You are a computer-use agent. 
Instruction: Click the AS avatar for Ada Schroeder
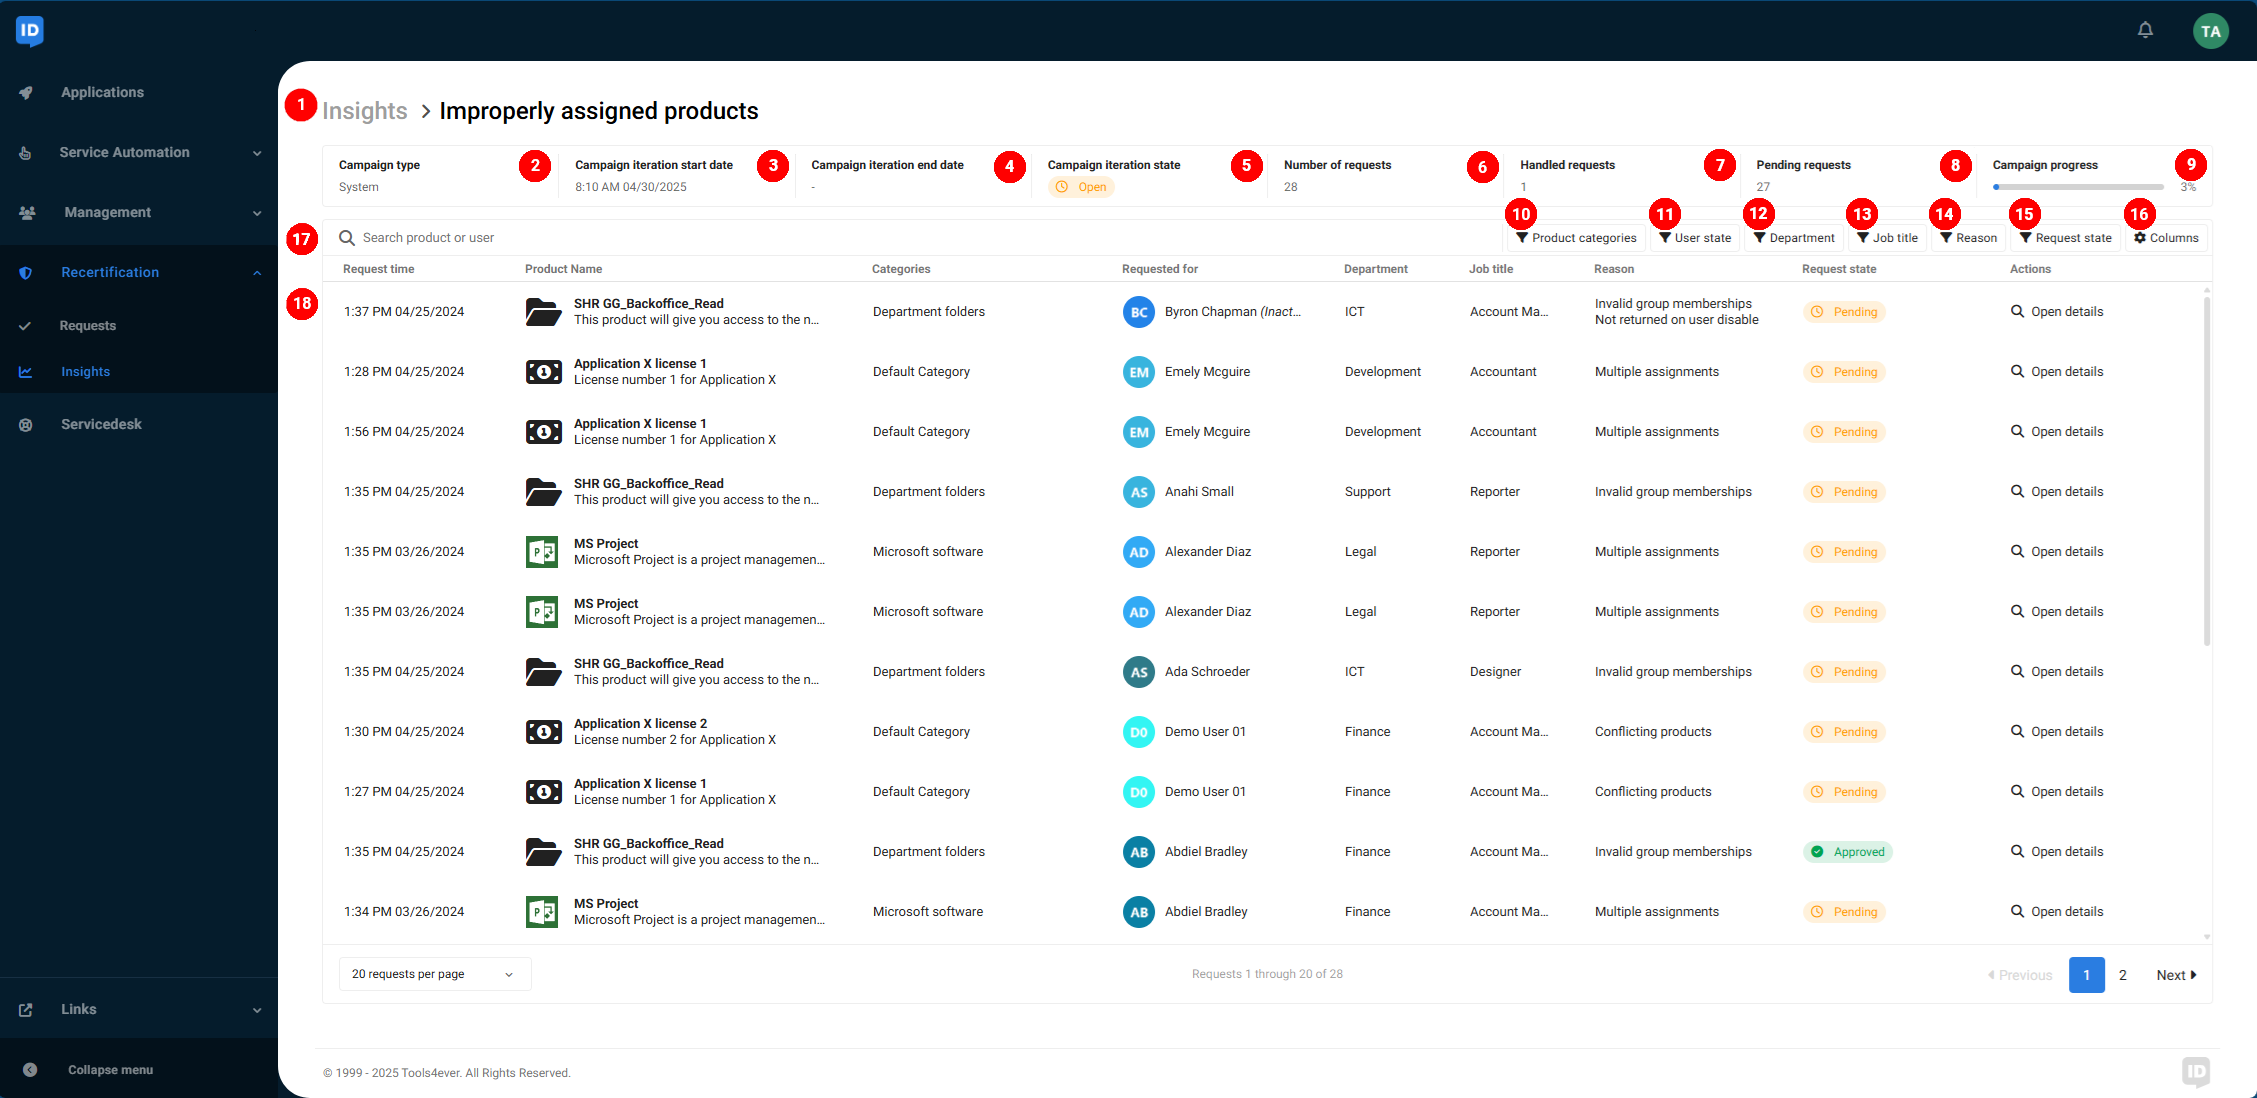[1139, 672]
